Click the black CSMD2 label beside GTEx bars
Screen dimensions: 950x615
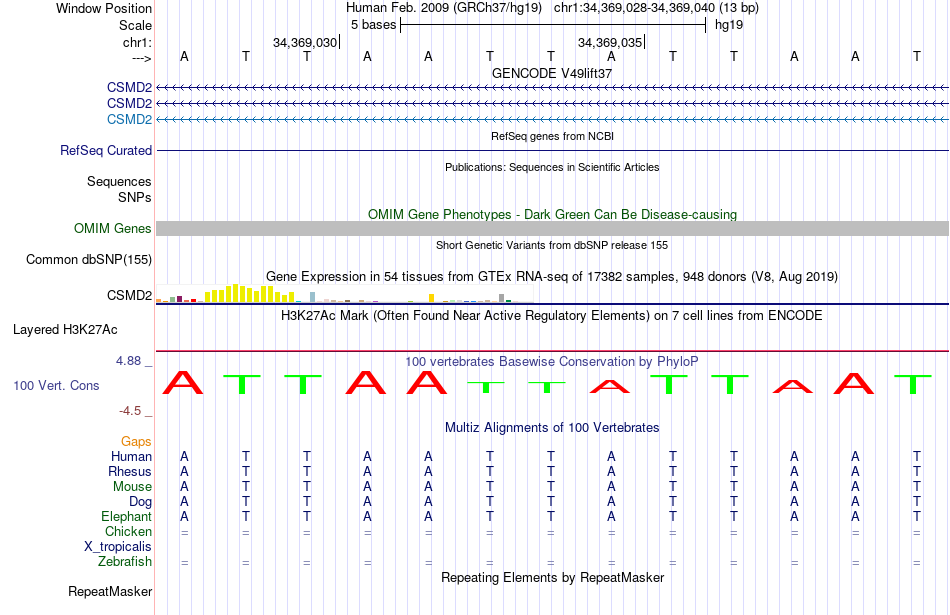tap(129, 295)
